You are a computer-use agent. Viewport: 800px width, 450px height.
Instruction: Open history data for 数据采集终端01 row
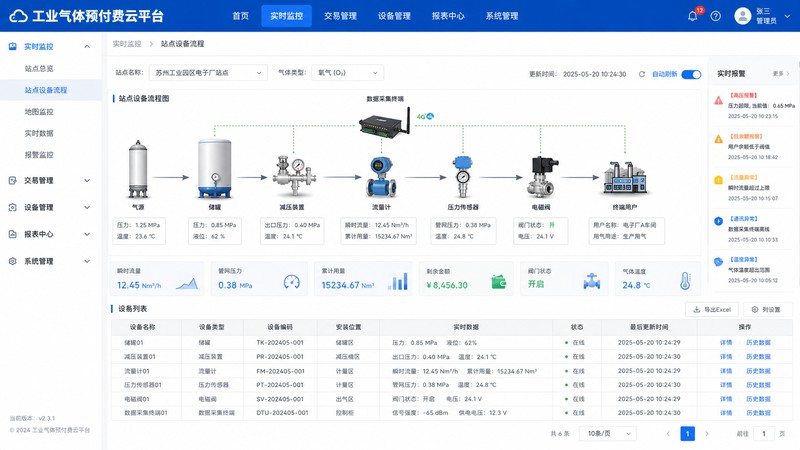click(758, 413)
